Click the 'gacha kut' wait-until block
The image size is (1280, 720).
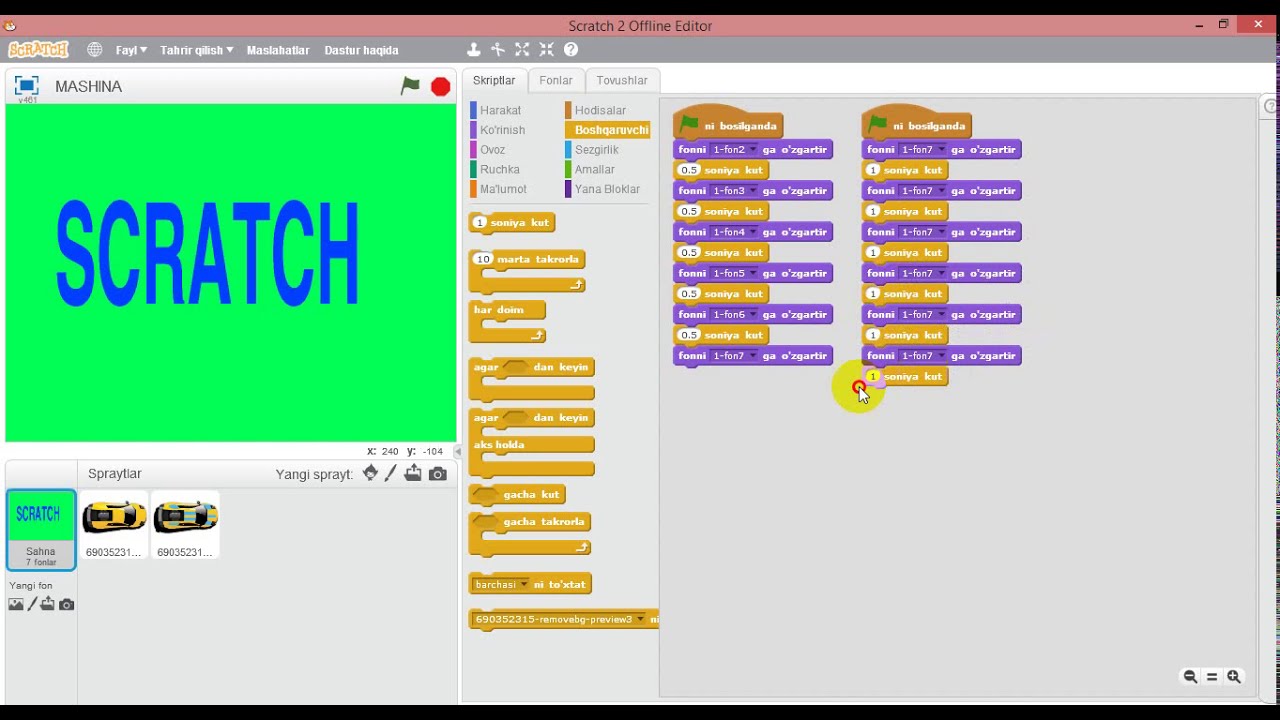(518, 495)
